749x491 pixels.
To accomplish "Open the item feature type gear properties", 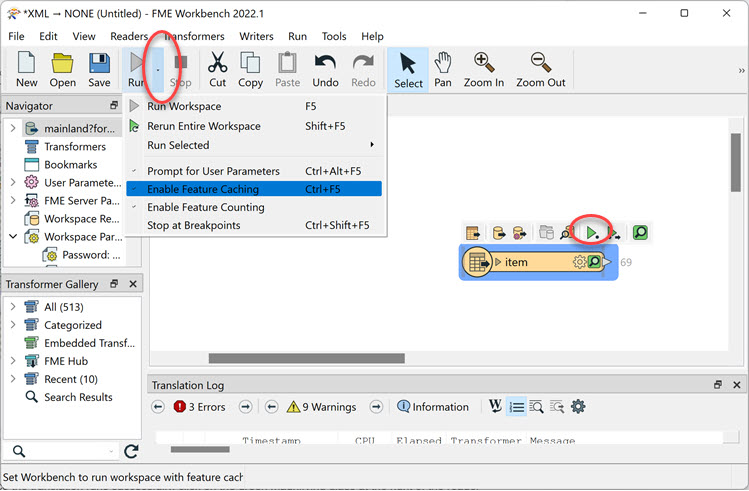I will pyautogui.click(x=579, y=262).
